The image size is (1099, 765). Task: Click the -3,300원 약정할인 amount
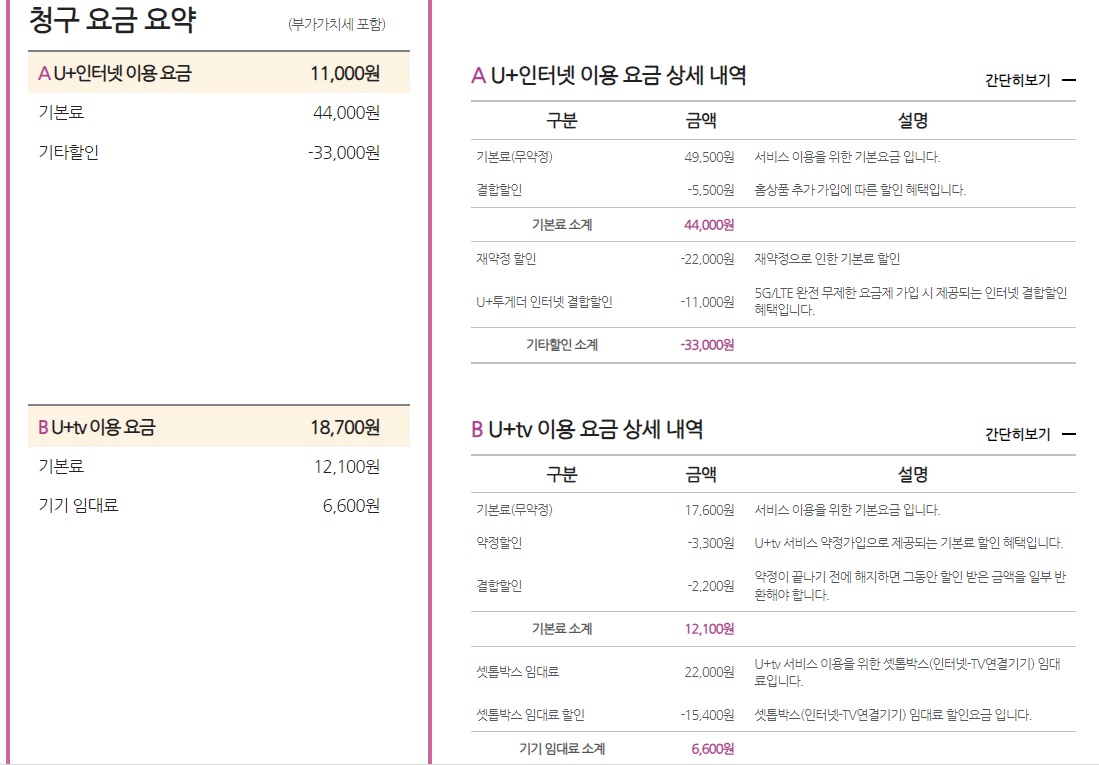click(x=711, y=543)
